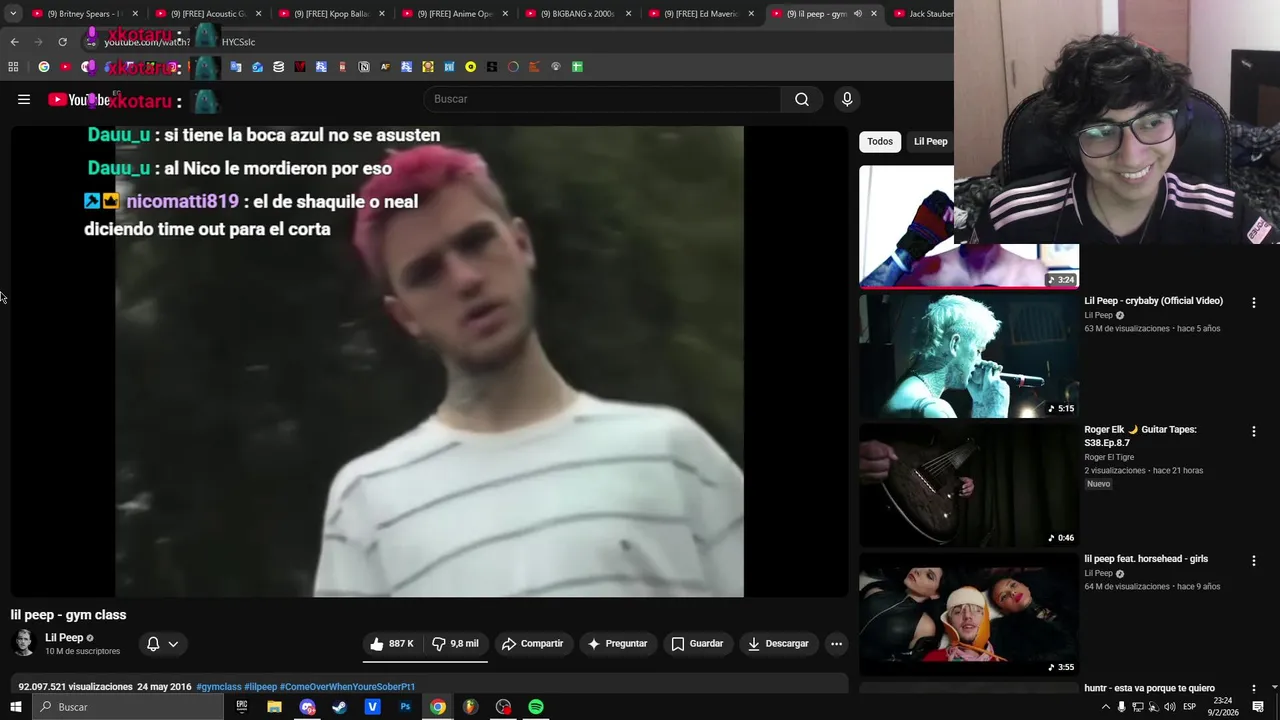The image size is (1280, 720).
Task: Switch ESP keyboard language indicator
Action: click(x=1189, y=707)
